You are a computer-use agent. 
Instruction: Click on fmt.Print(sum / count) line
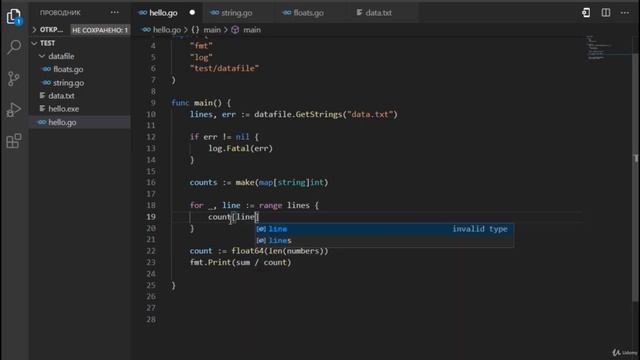(240, 262)
